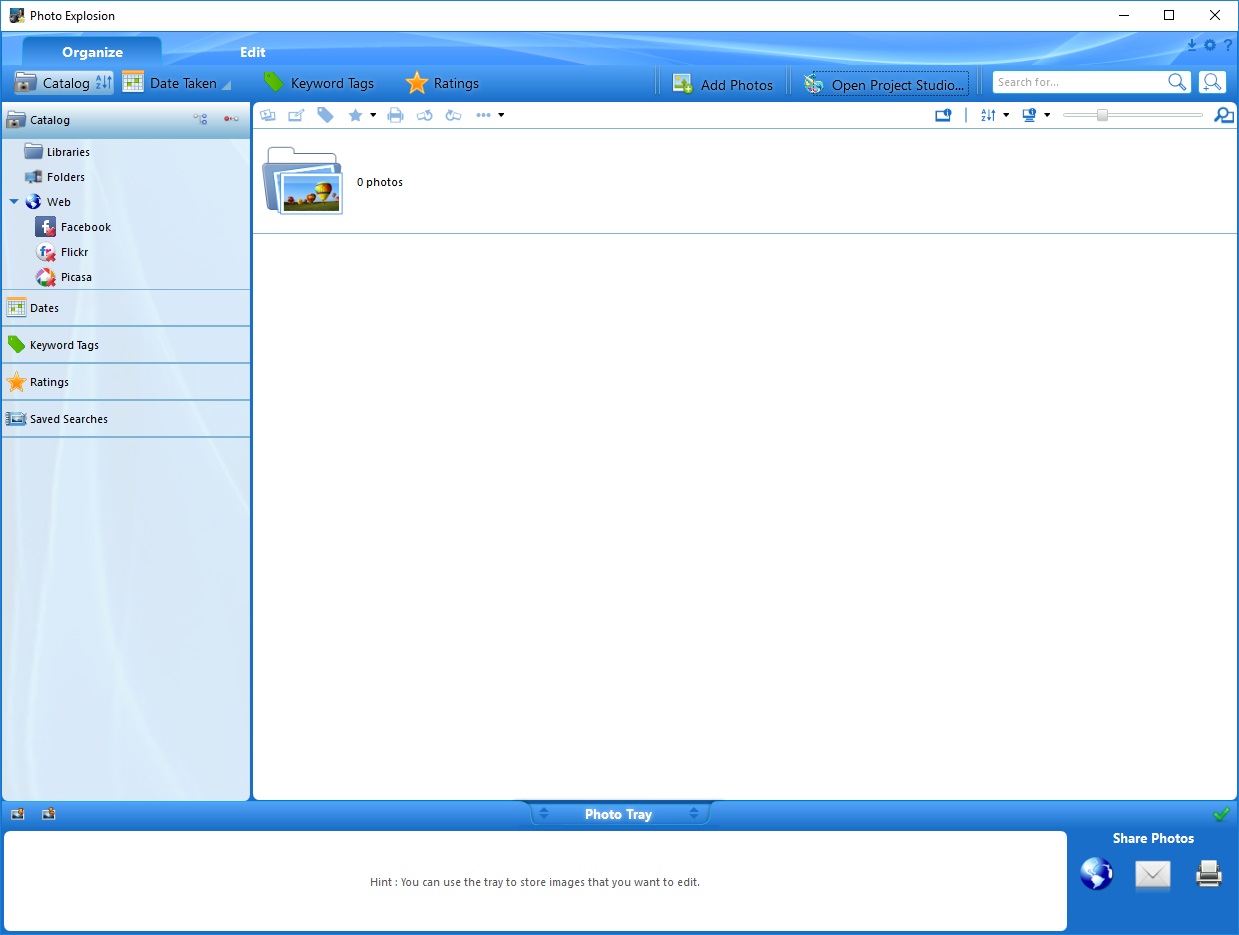This screenshot has height=935, width=1239.
Task: Open the star rating dropdown arrow
Action: pos(373,115)
